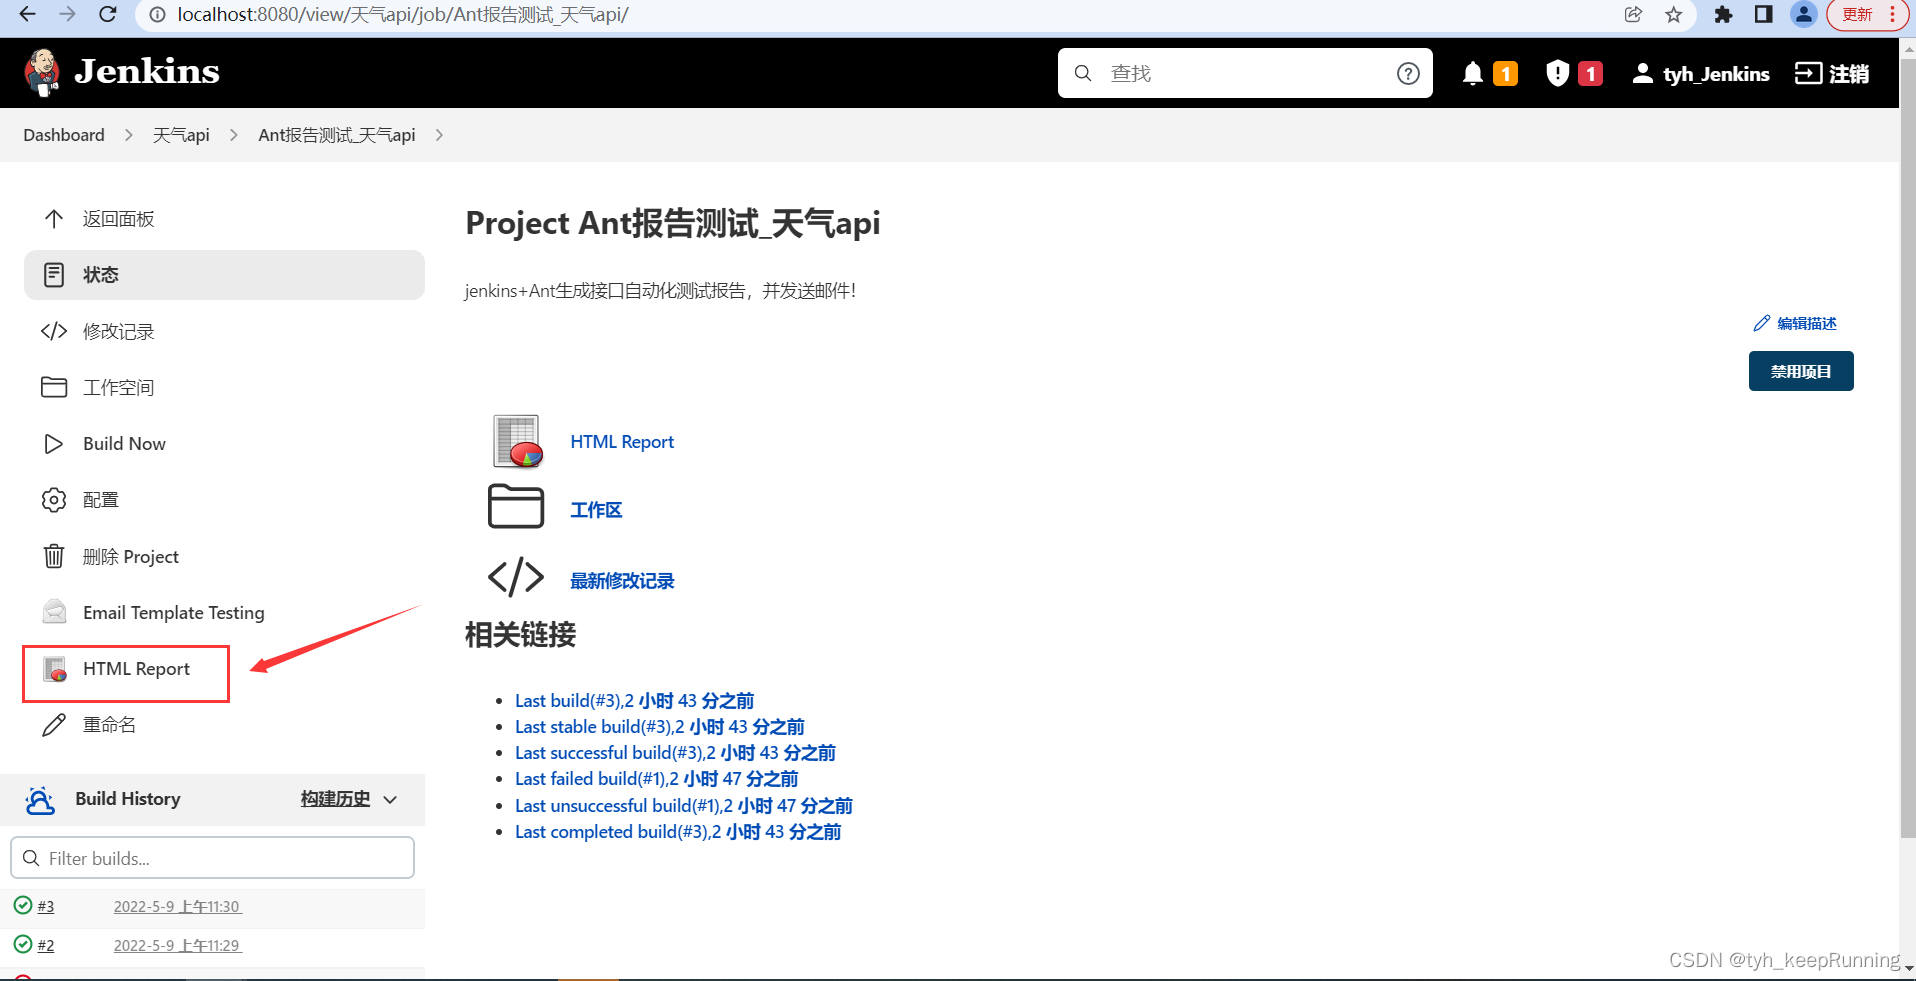
Task: Focus the Filter builds input
Action: (212, 858)
